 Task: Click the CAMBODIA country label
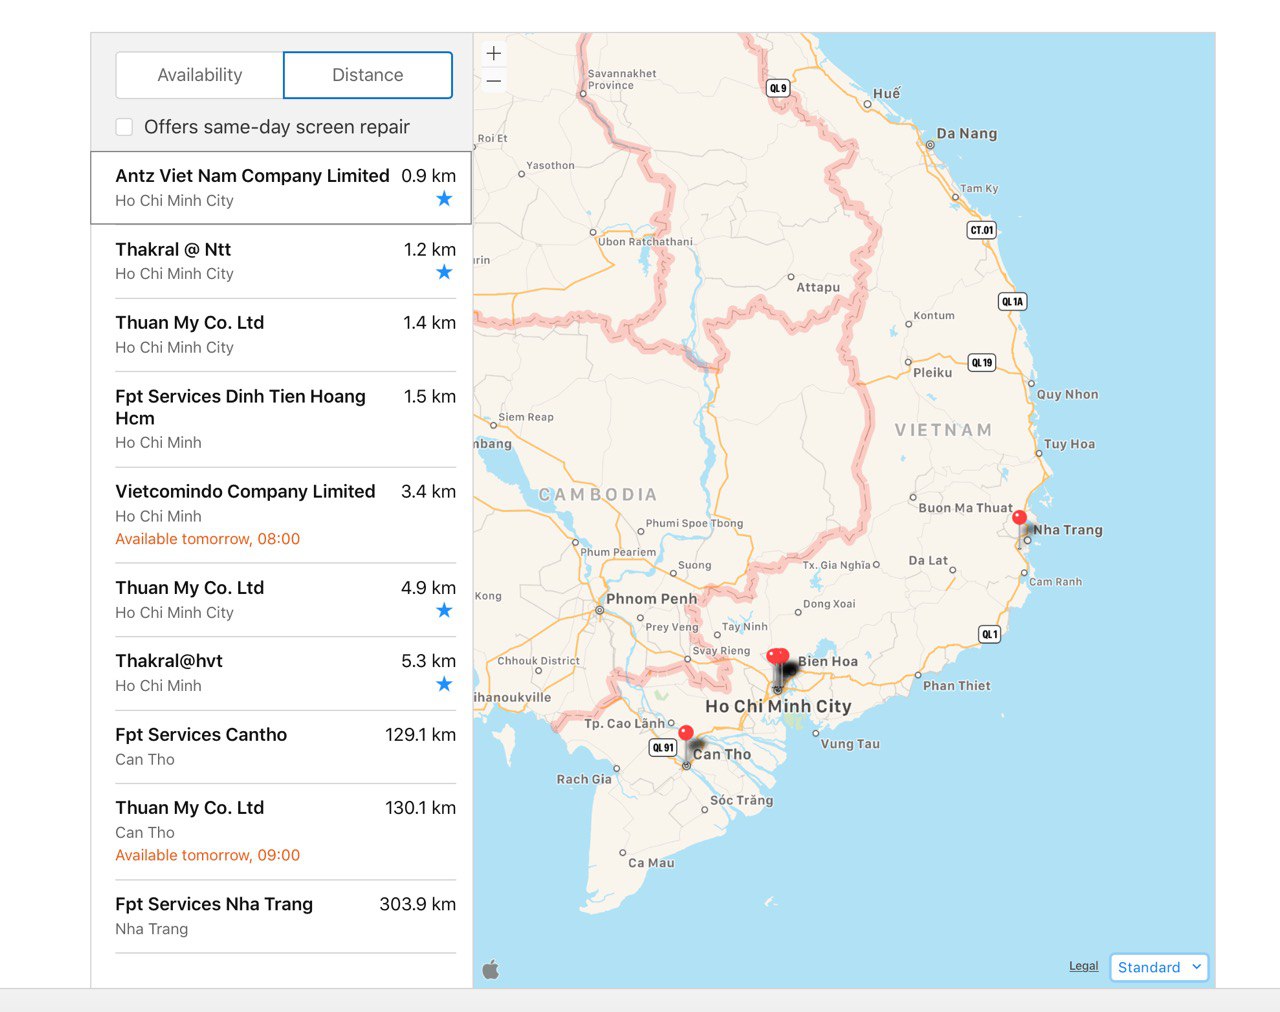598,495
